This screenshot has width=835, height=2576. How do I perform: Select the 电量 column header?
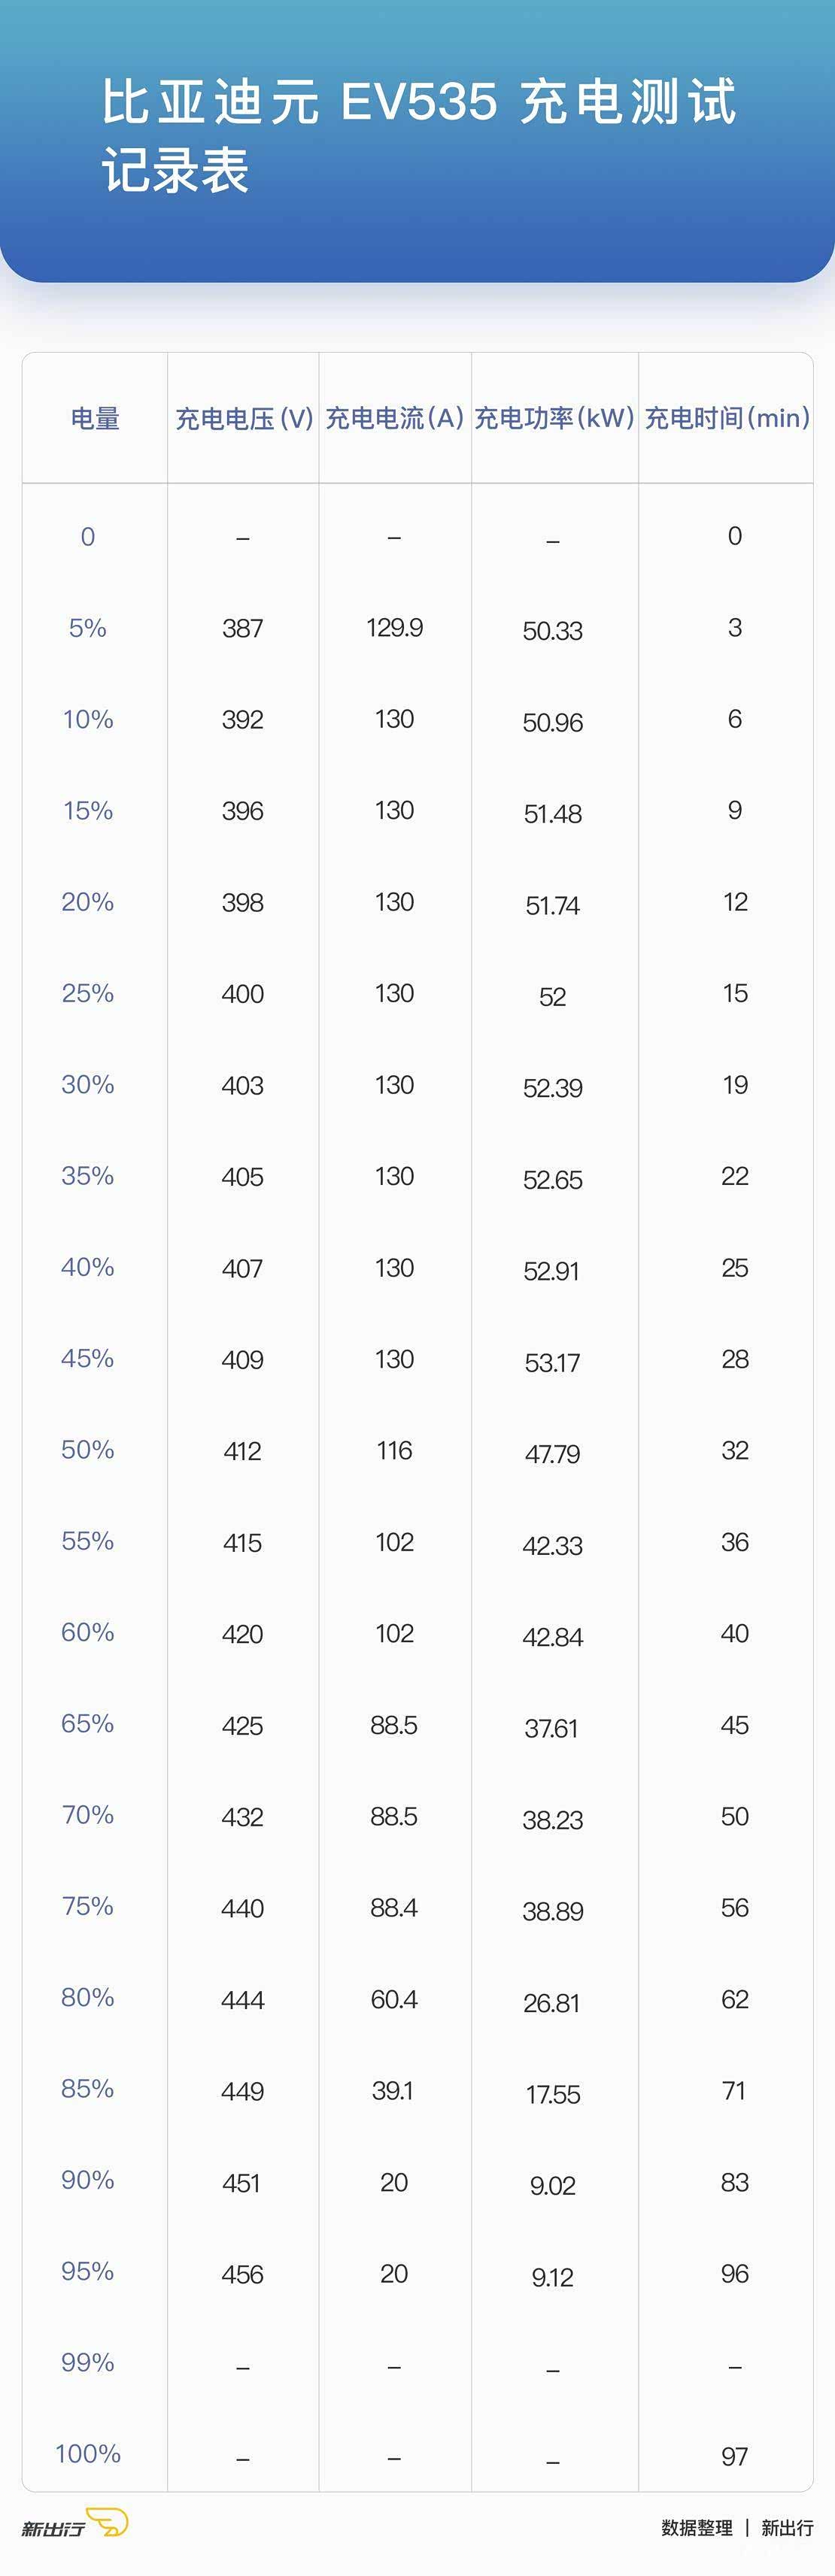click(x=95, y=418)
